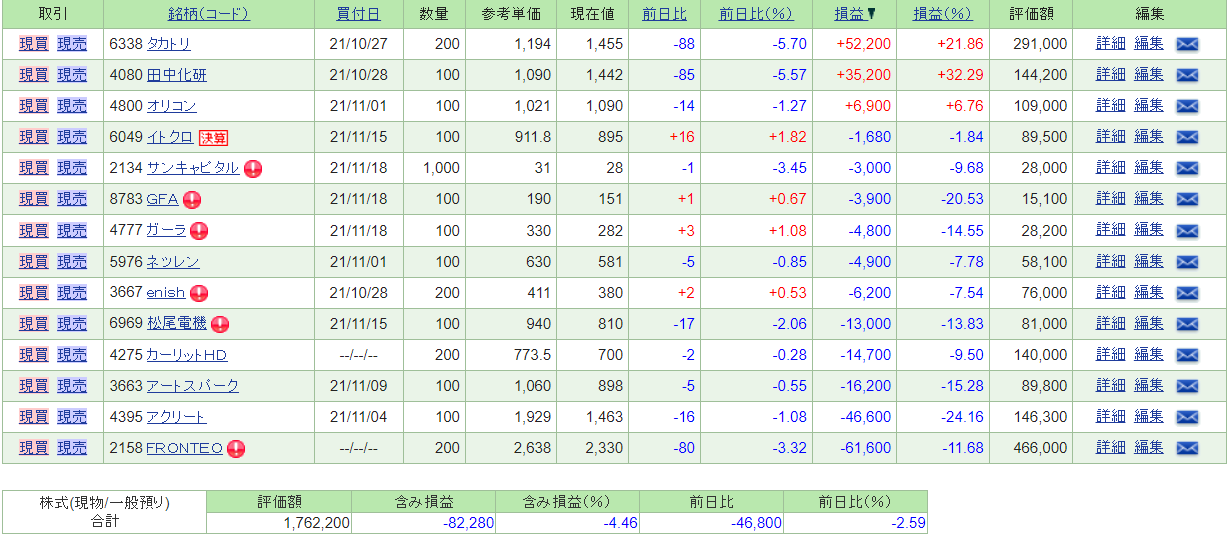Open the タカトリ stock link

click(x=168, y=44)
